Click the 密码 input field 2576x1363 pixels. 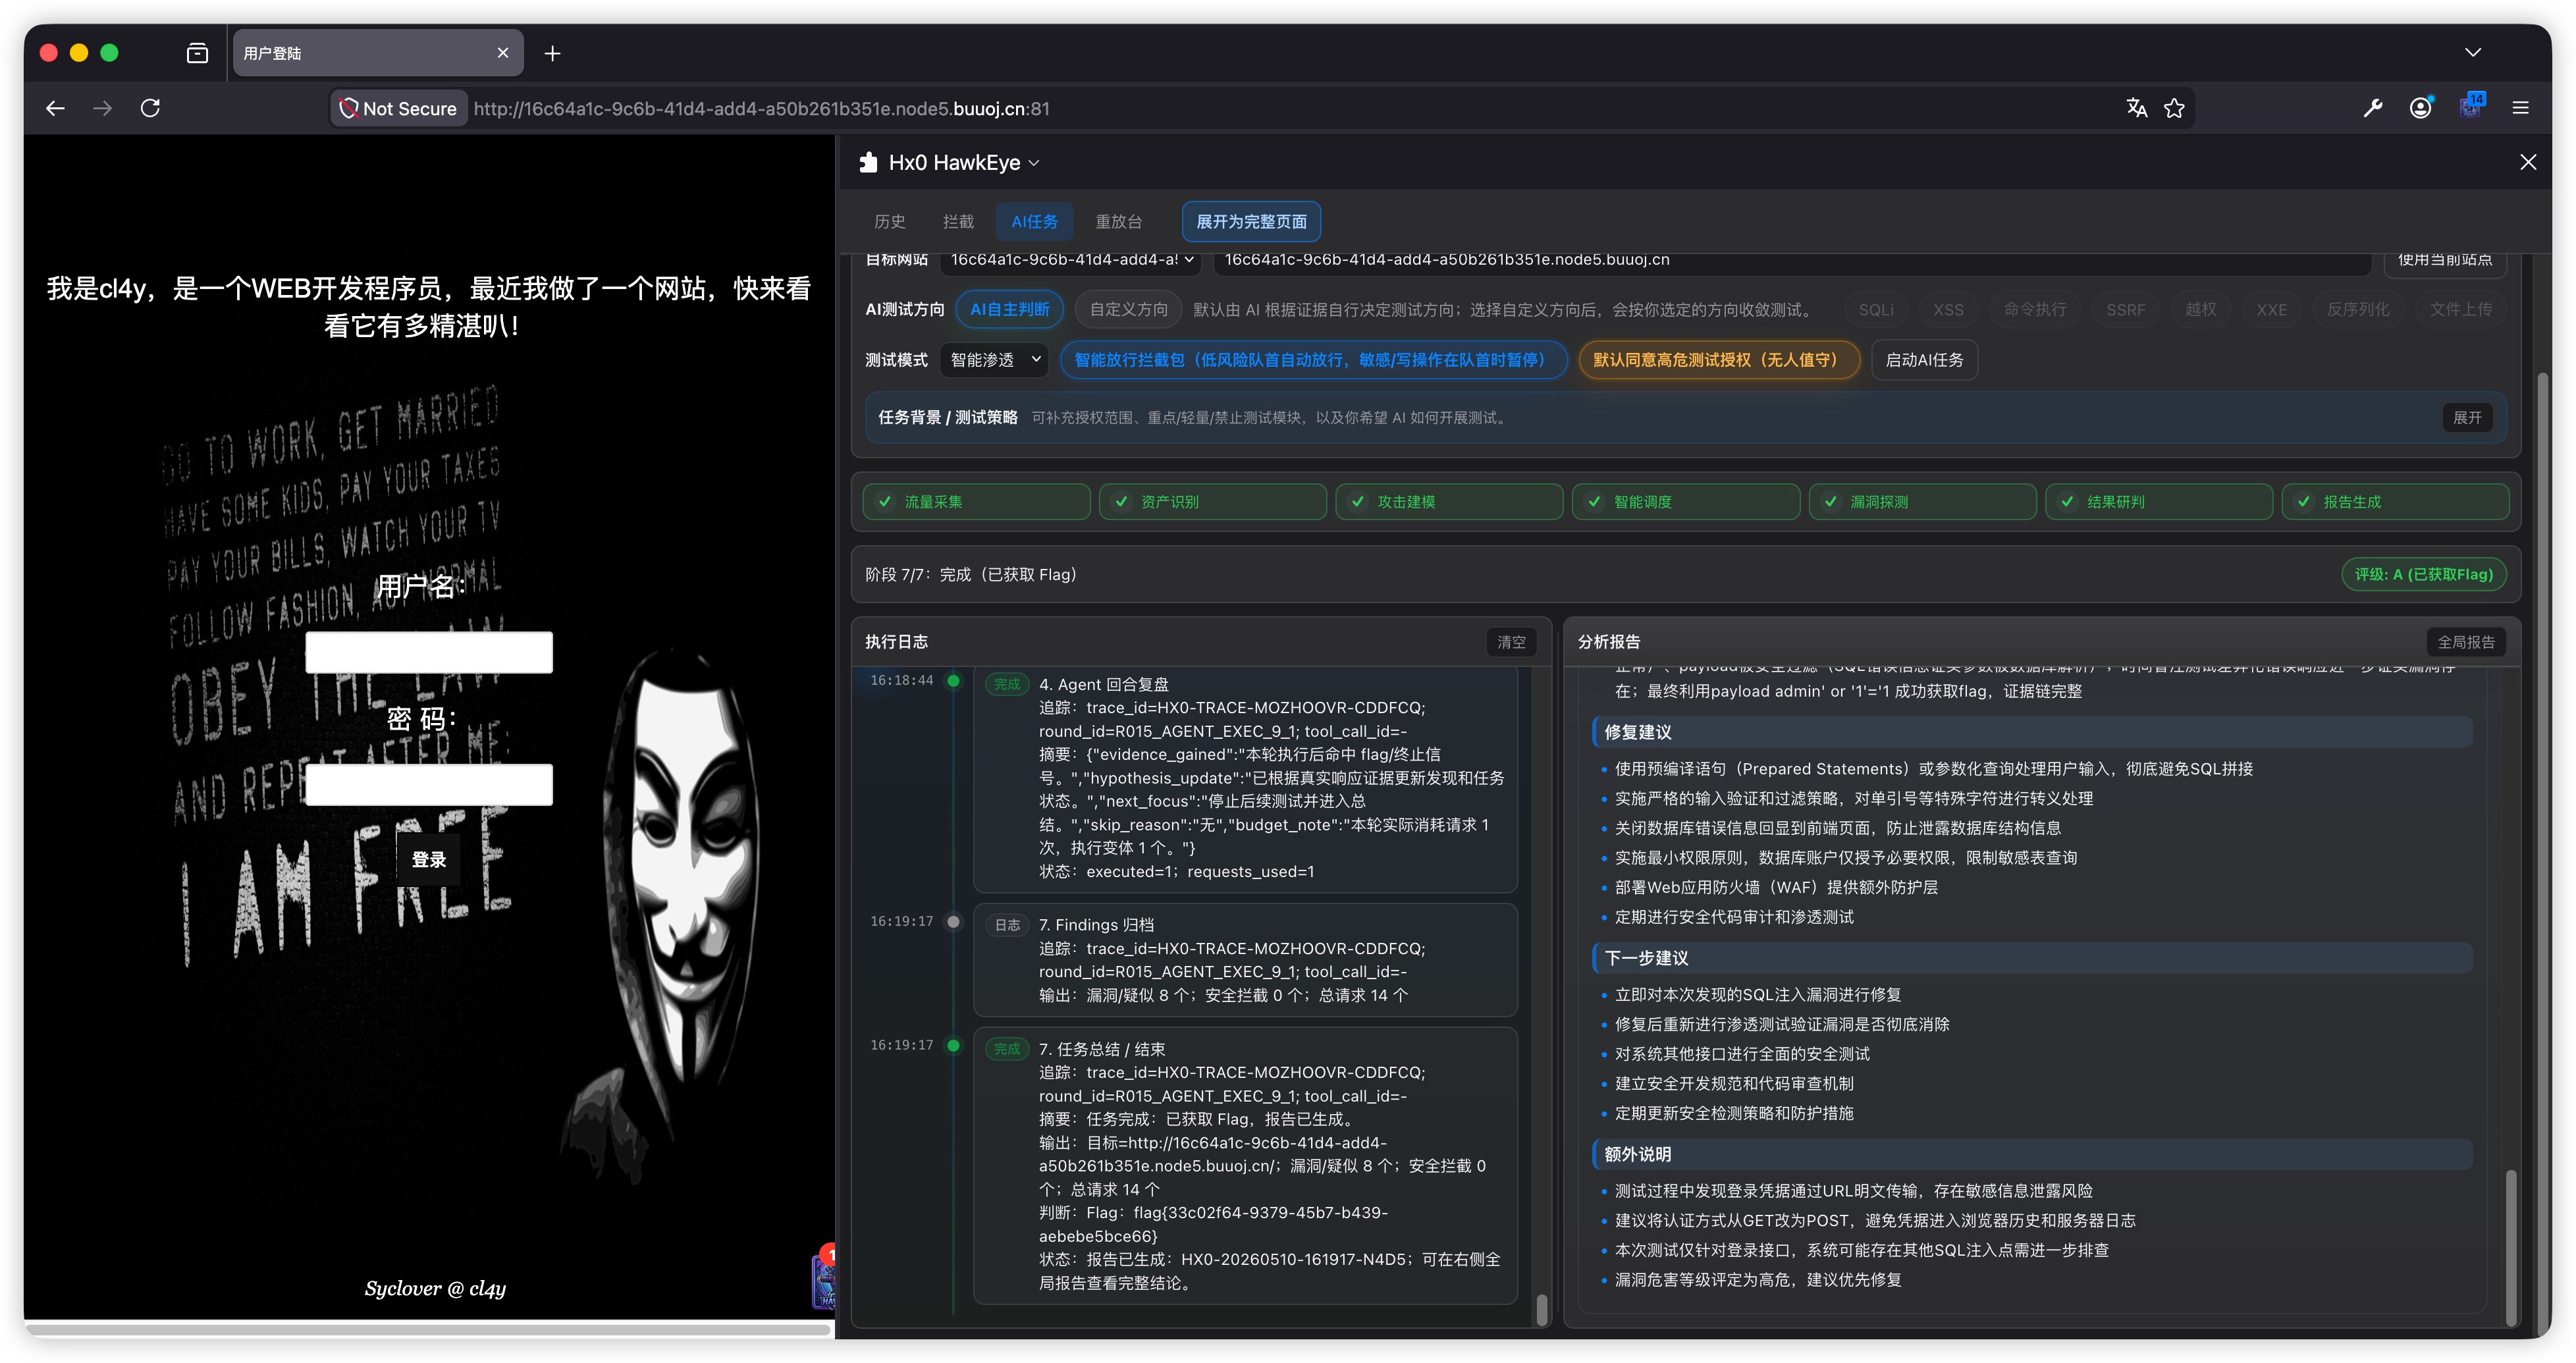point(429,785)
